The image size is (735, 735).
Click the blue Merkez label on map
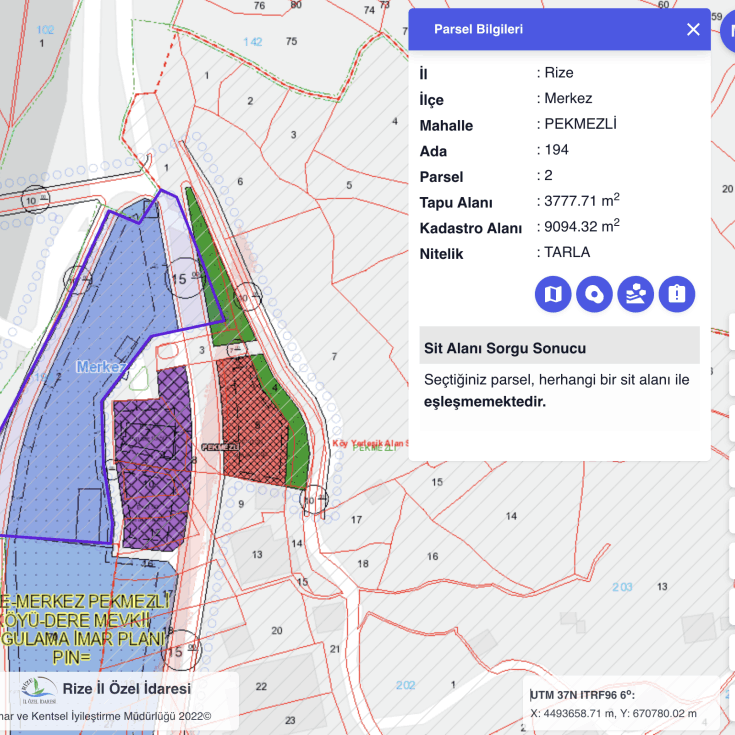coord(101,367)
